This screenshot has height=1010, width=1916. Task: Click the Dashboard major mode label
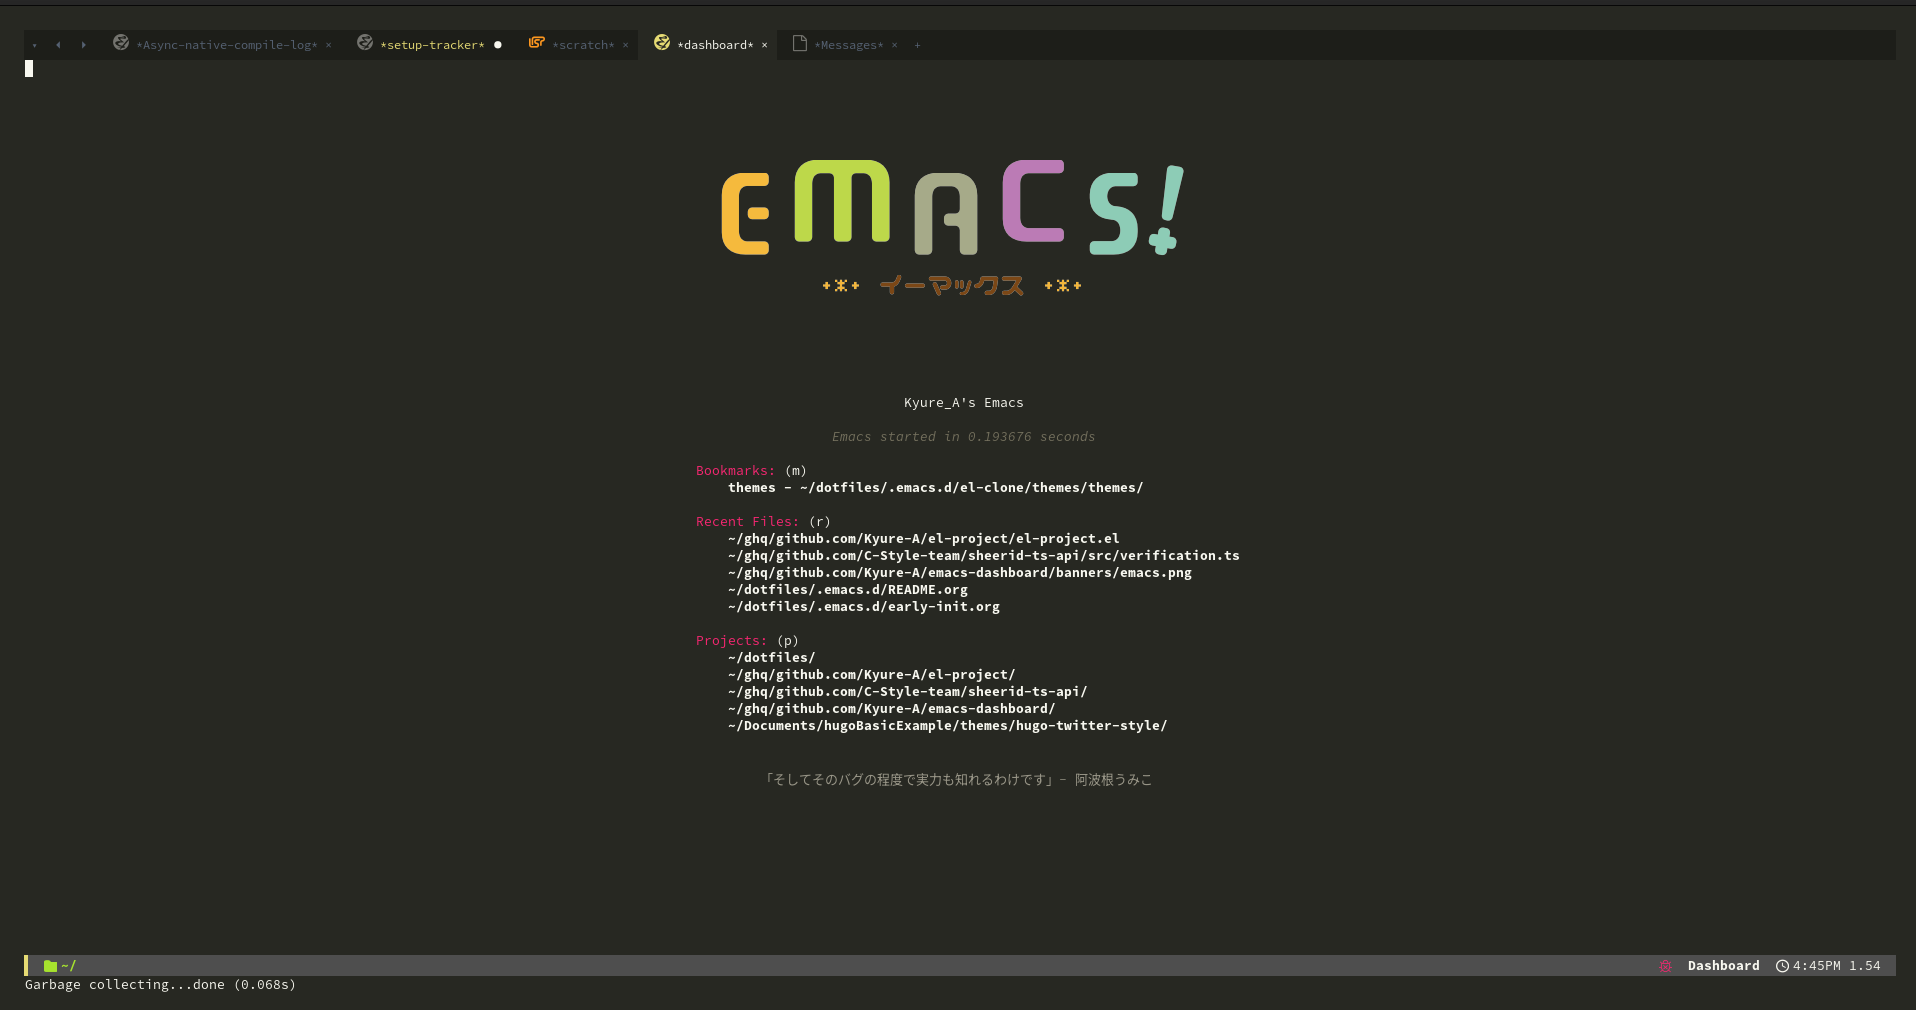(x=1723, y=966)
